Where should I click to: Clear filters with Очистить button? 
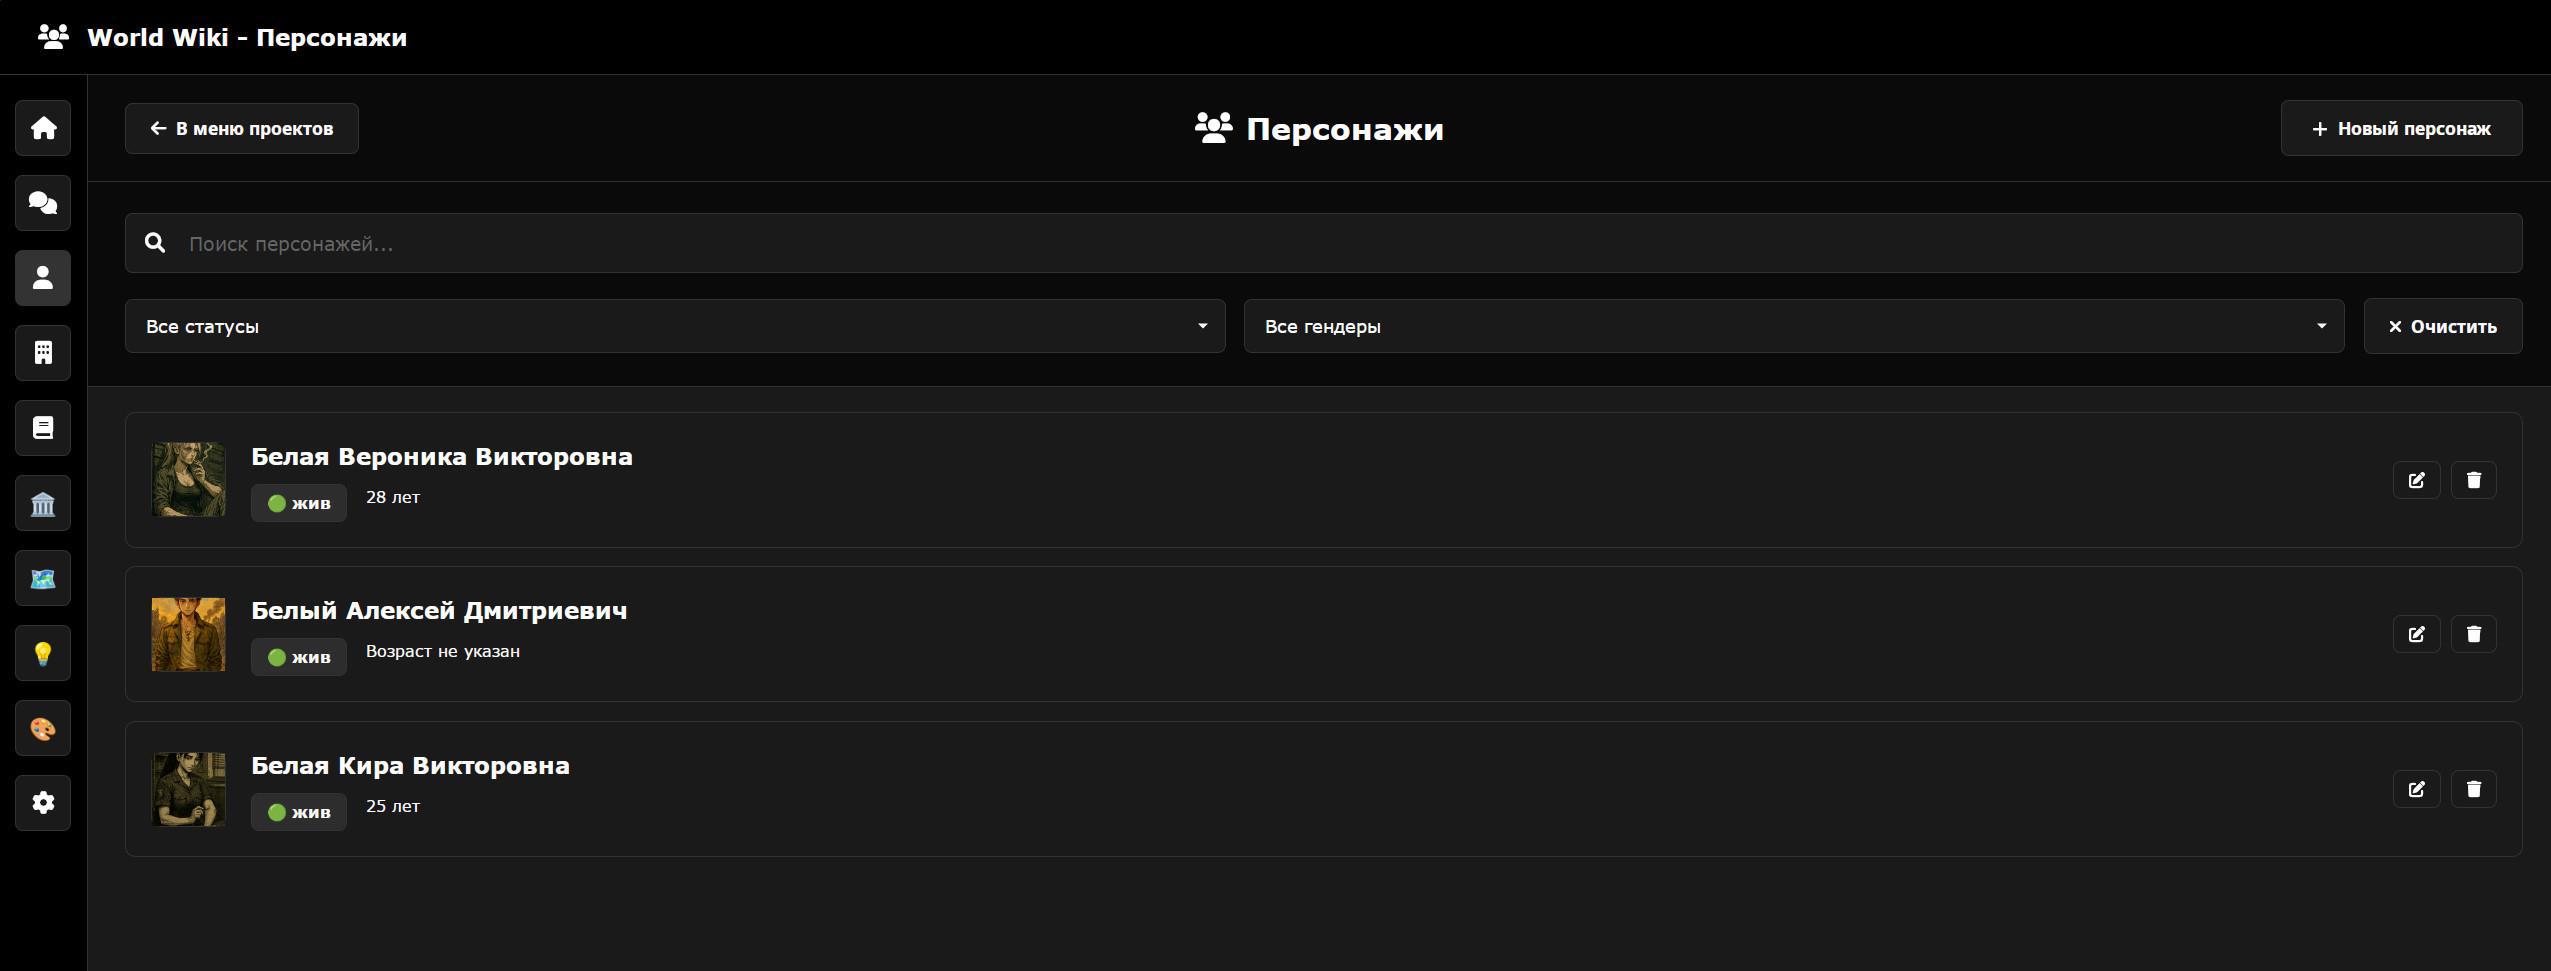point(2442,326)
